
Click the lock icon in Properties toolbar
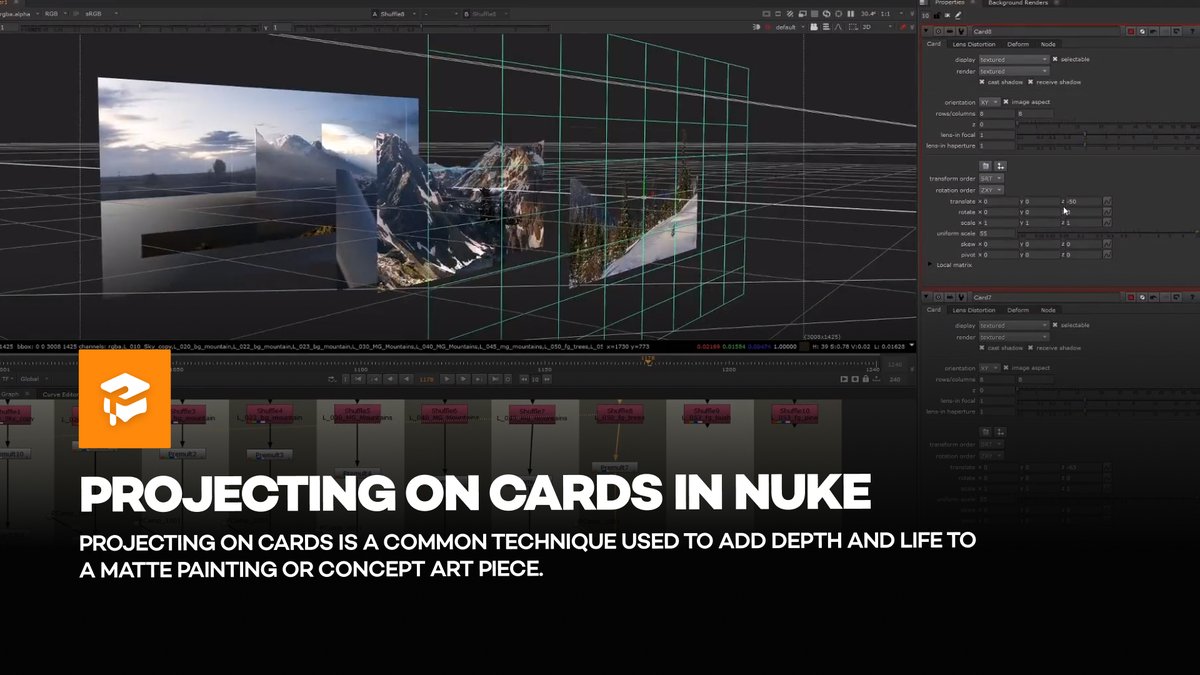click(x=937, y=16)
